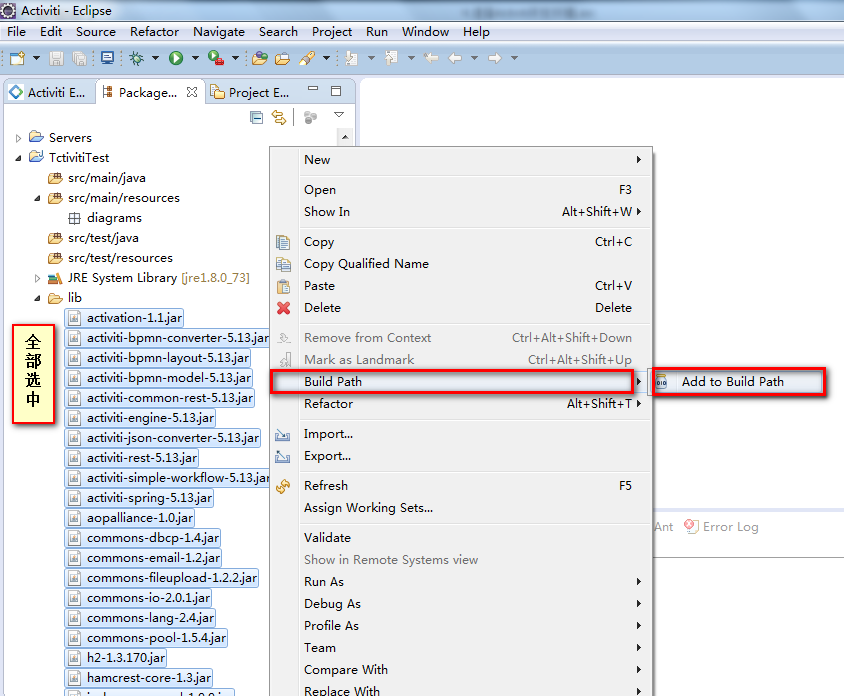Click the Save toolbar icon
844x696 pixels.
56,58
